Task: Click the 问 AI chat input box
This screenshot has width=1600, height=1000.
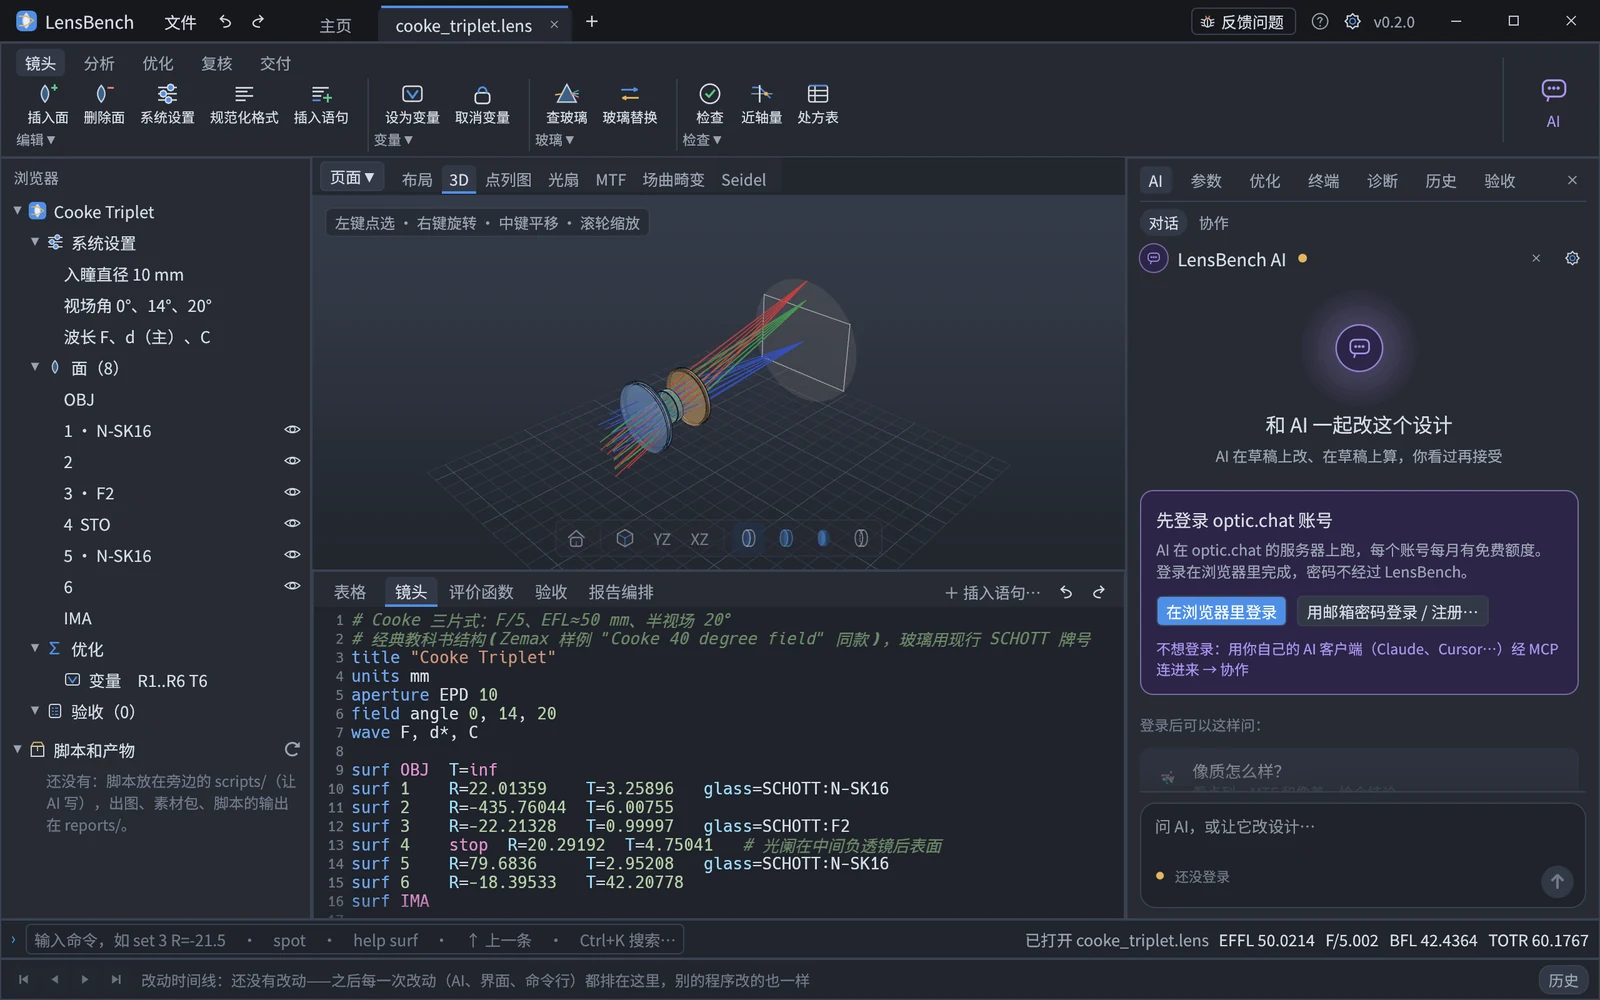Action: pyautogui.click(x=1362, y=855)
